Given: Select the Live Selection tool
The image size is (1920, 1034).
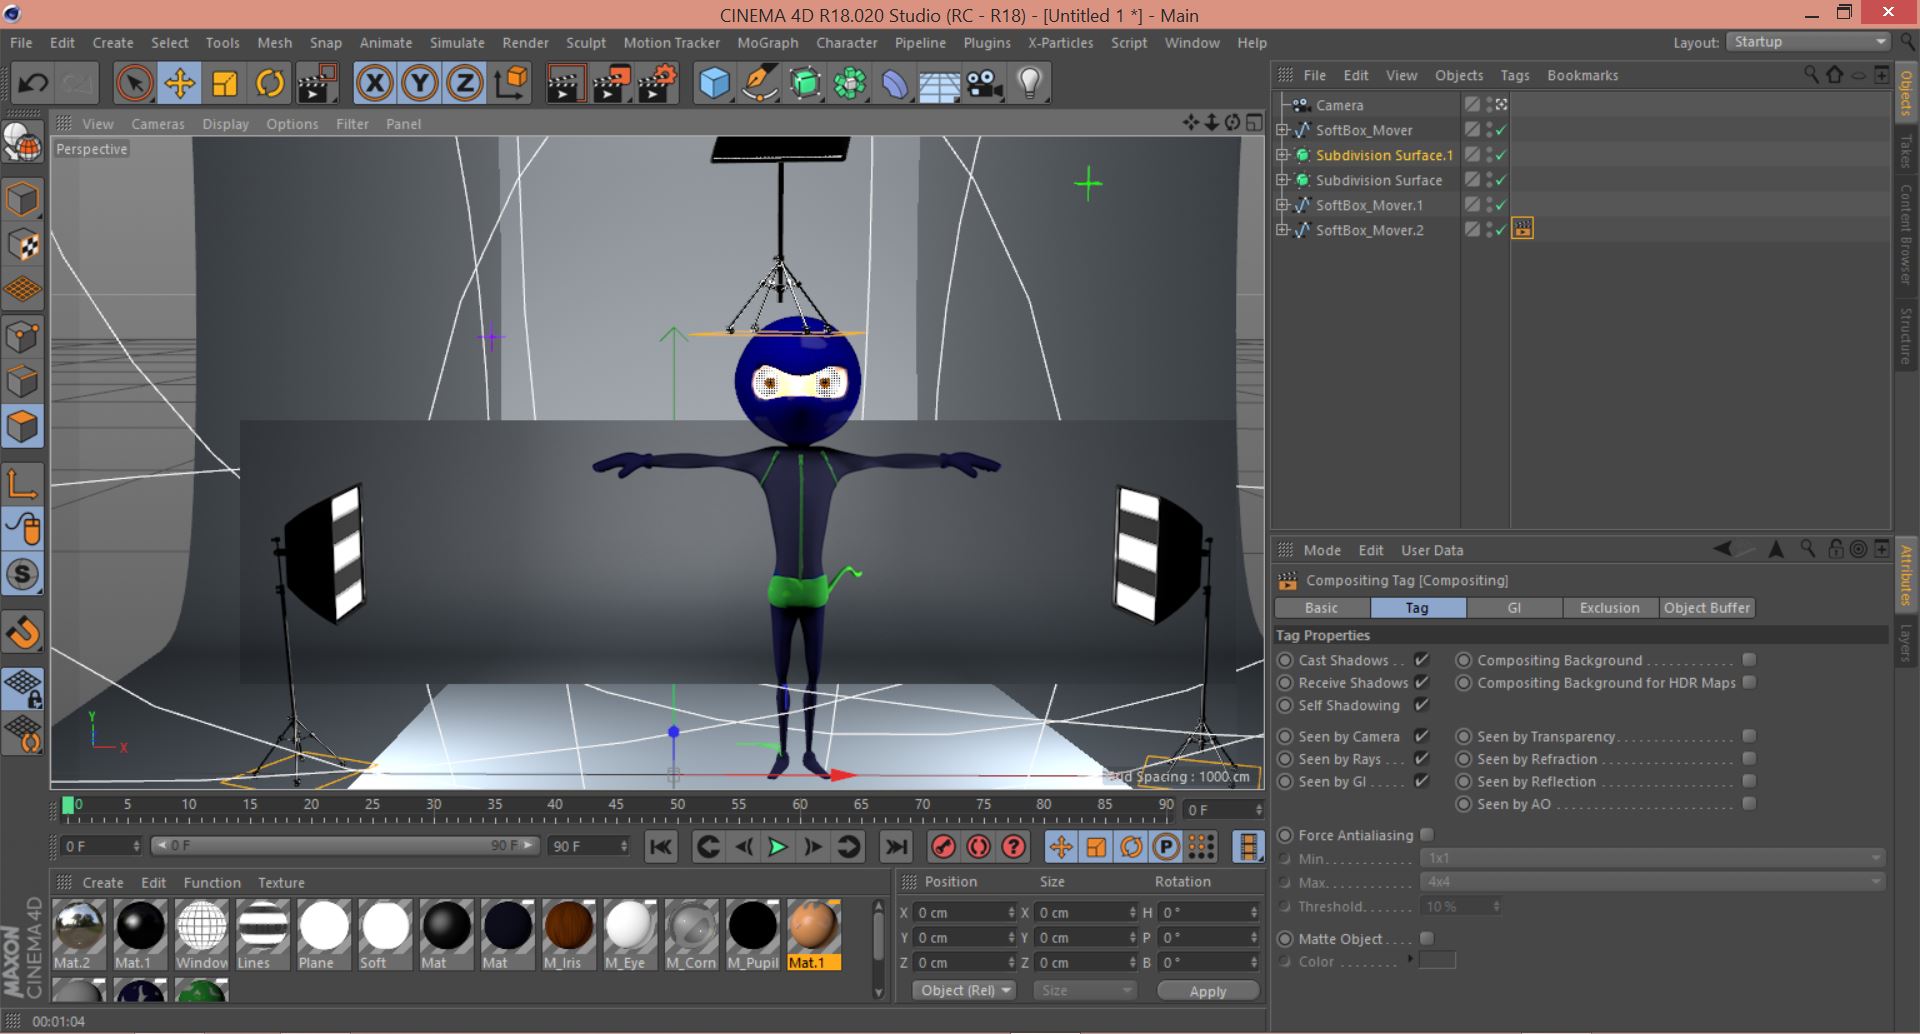Looking at the screenshot, I should tap(134, 84).
